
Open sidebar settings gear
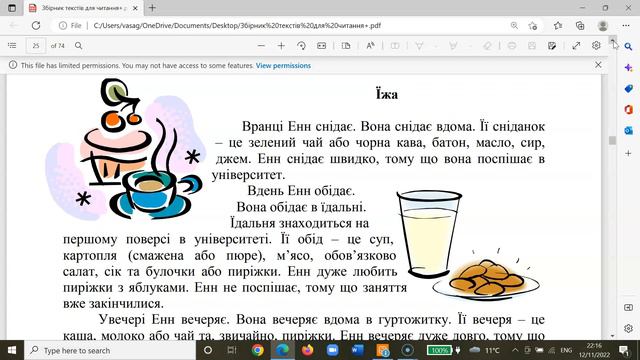coord(629,328)
